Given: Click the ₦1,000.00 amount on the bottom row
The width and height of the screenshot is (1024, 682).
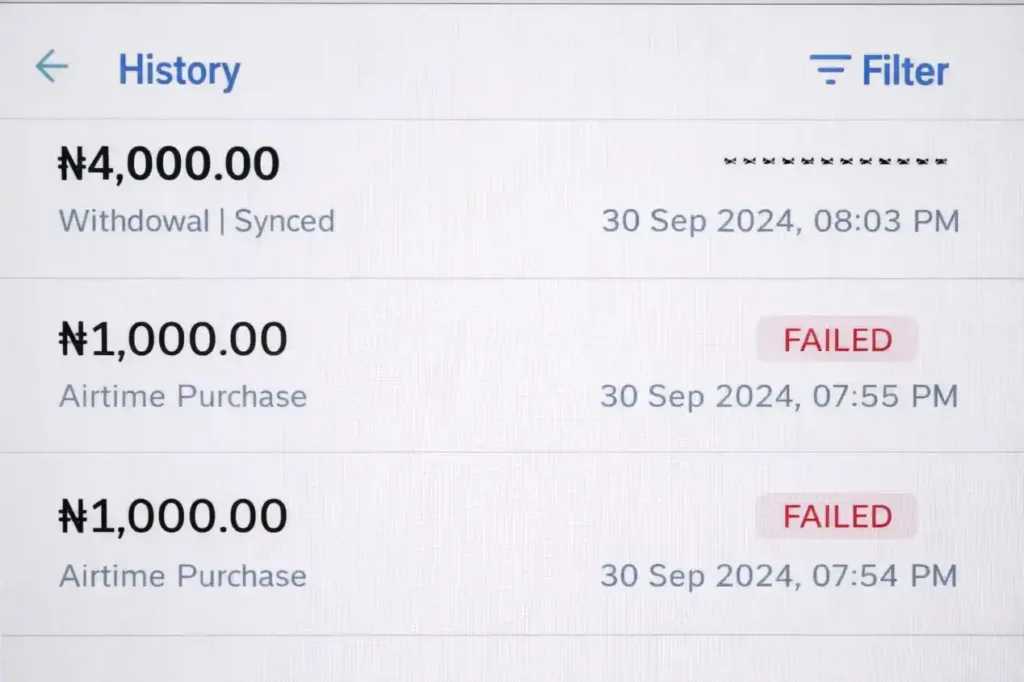Looking at the screenshot, I should 173,515.
